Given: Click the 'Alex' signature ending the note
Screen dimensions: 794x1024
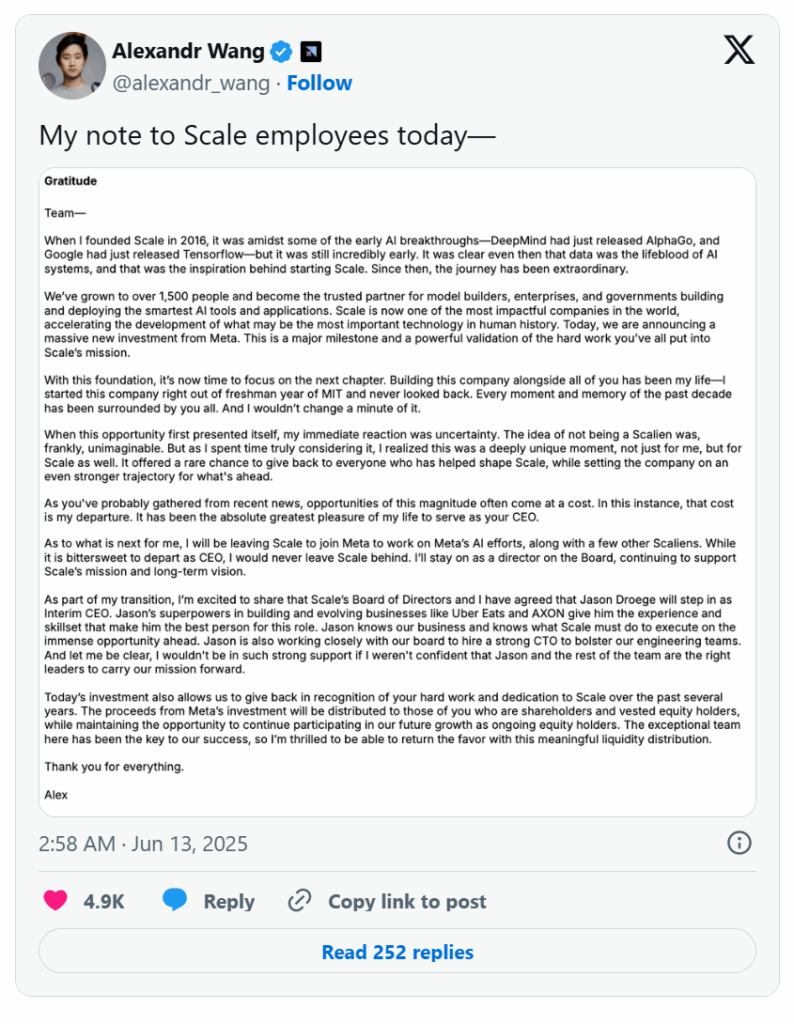Looking at the screenshot, I should 56,795.
